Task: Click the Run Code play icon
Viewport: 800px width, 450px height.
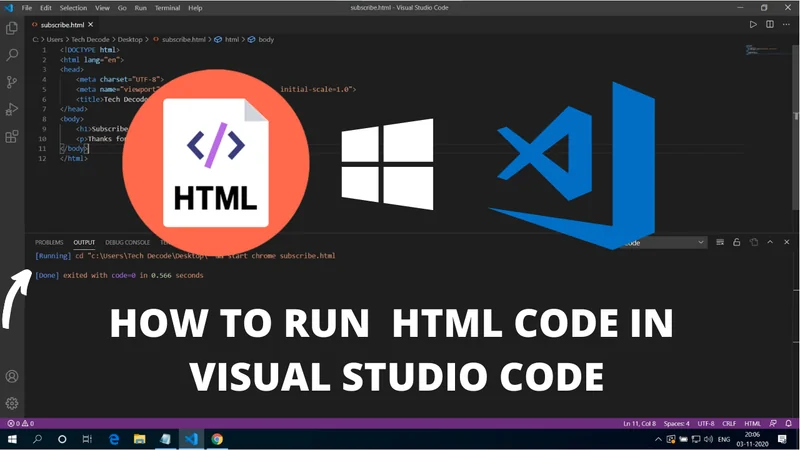Action: [x=753, y=24]
